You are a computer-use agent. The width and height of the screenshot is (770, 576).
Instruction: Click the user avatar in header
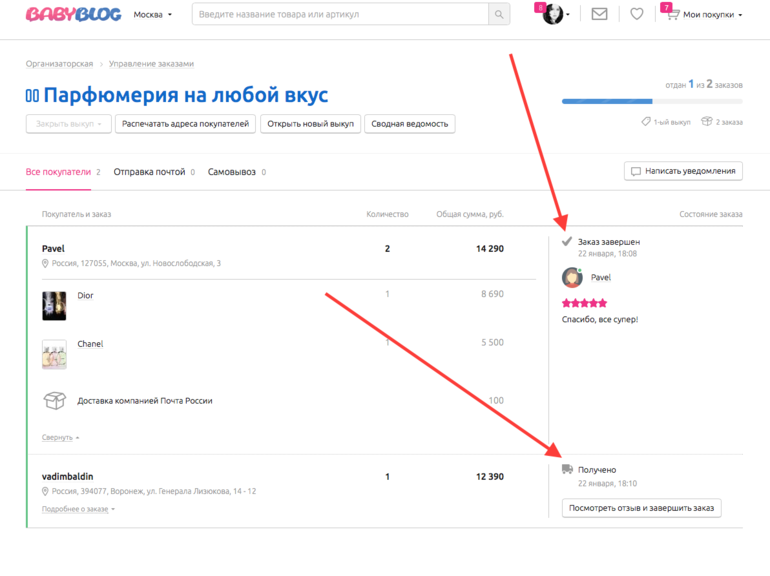553,15
